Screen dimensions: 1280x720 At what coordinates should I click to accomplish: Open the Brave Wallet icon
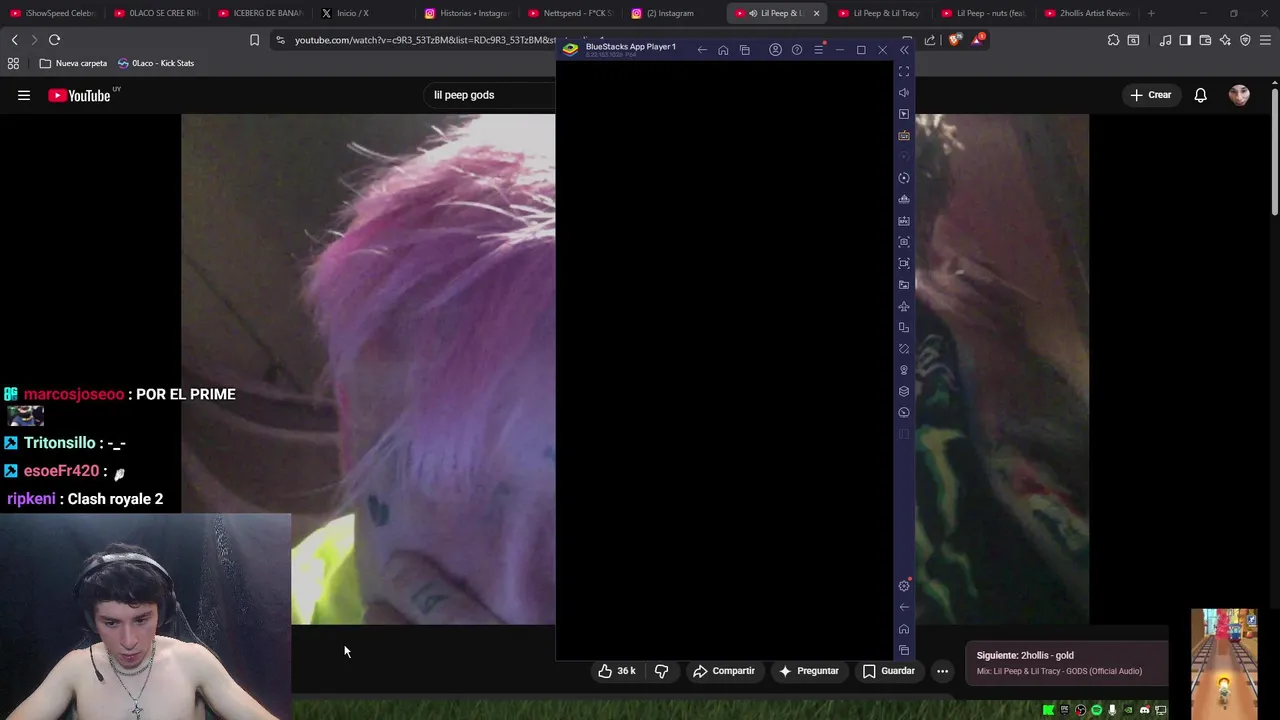tap(1205, 40)
